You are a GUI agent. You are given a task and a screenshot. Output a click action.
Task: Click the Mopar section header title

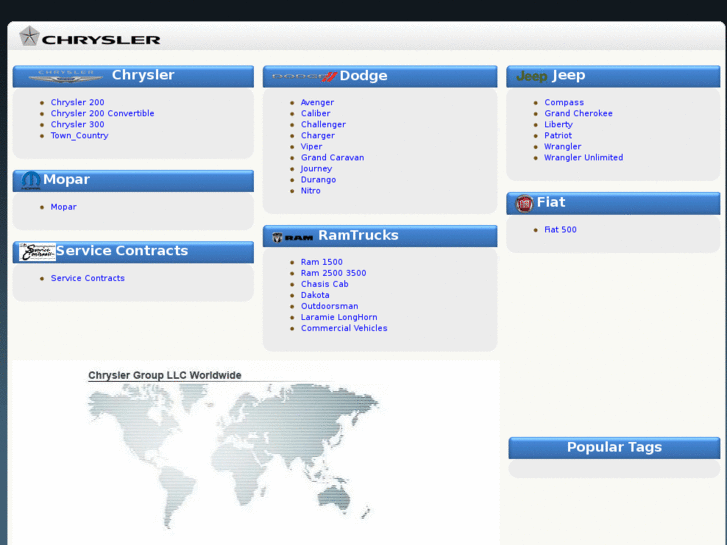[66, 180]
